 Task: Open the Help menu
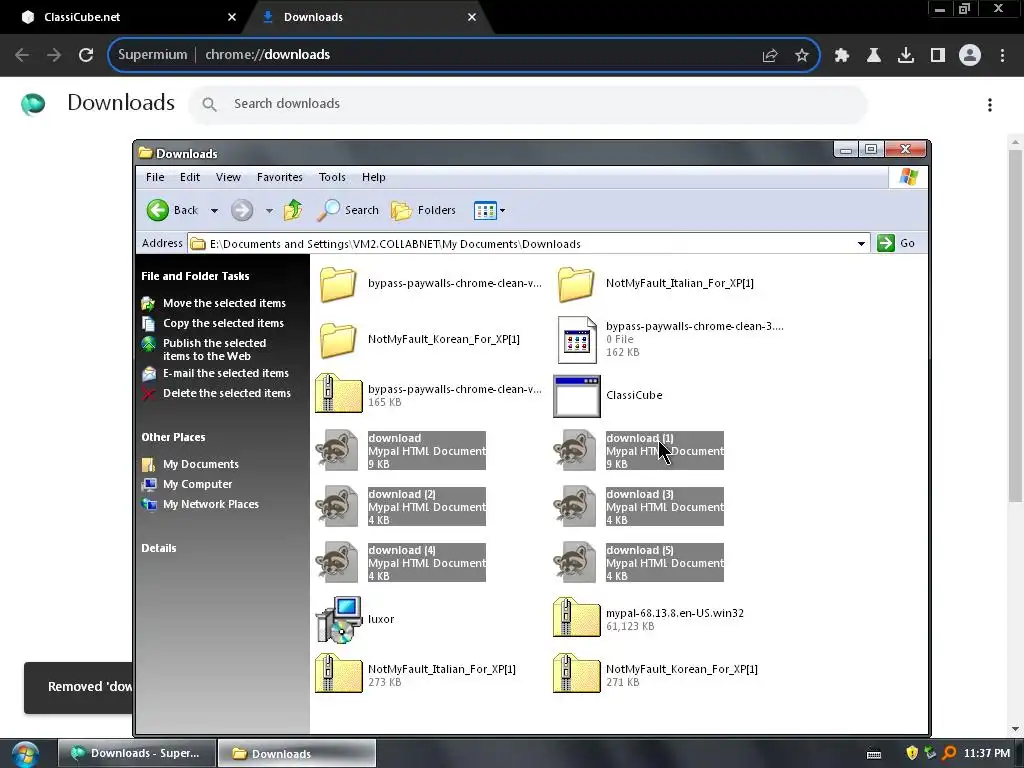(374, 177)
